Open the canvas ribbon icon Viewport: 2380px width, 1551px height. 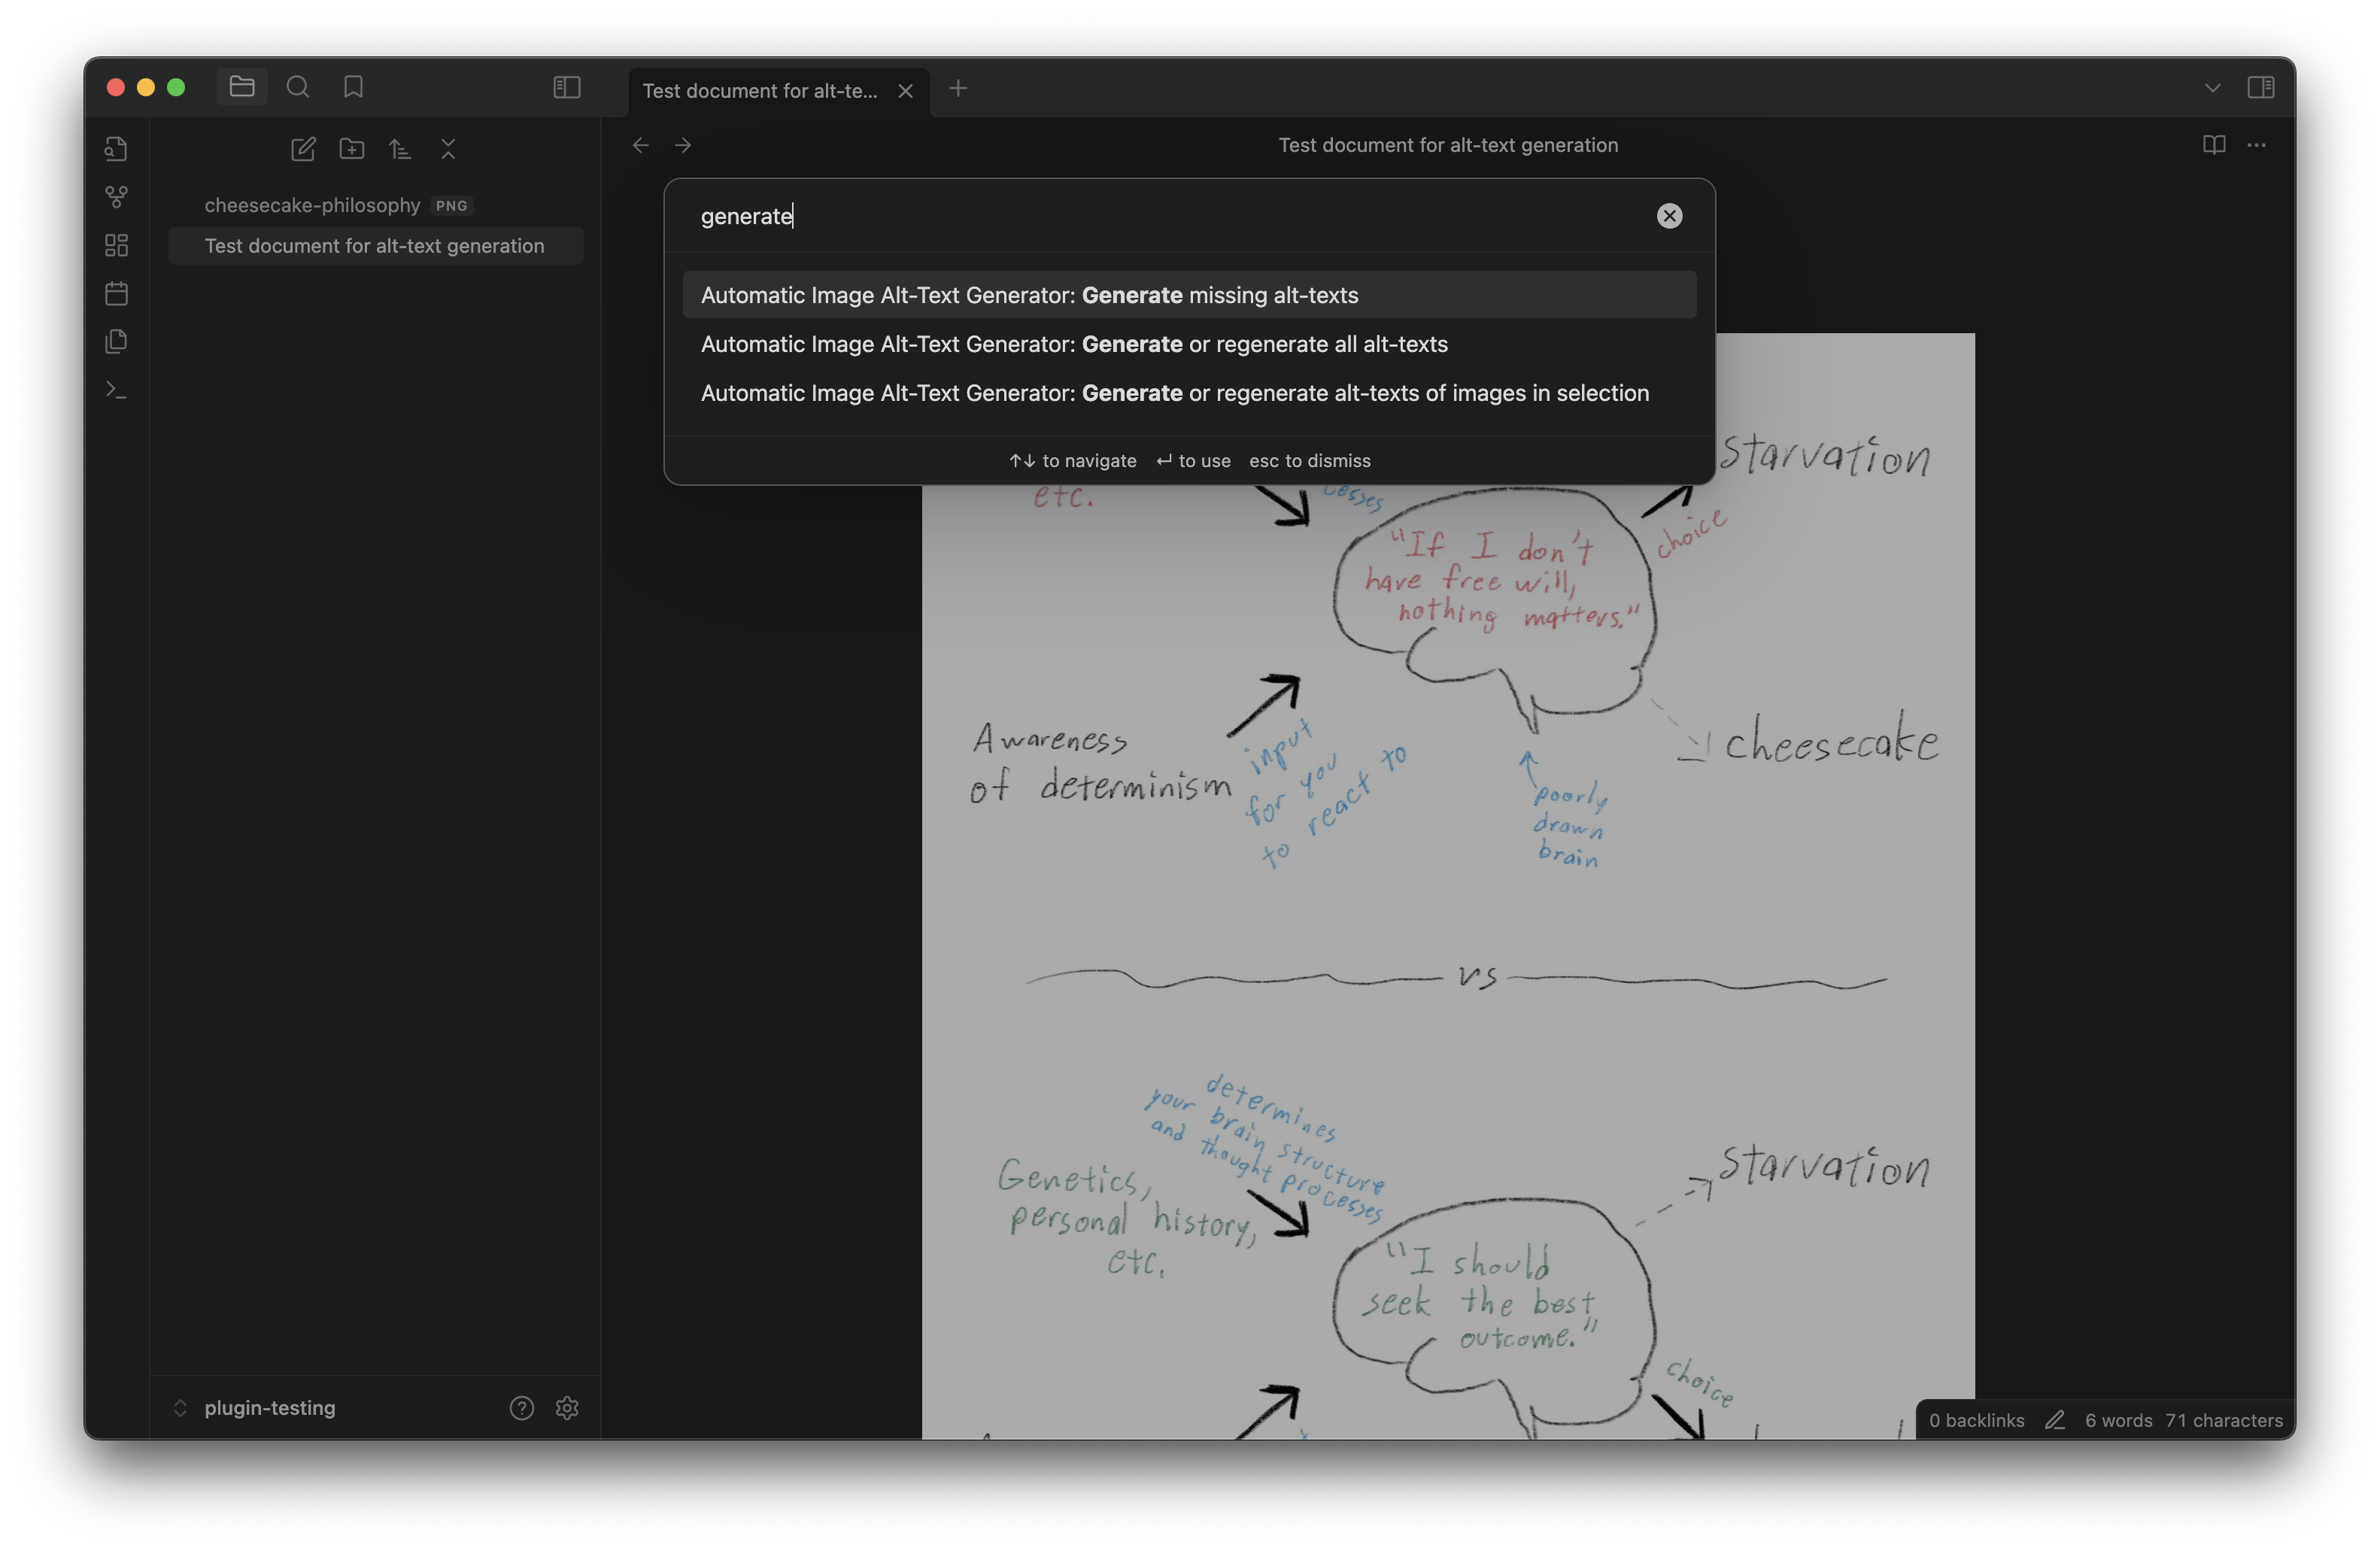116,245
